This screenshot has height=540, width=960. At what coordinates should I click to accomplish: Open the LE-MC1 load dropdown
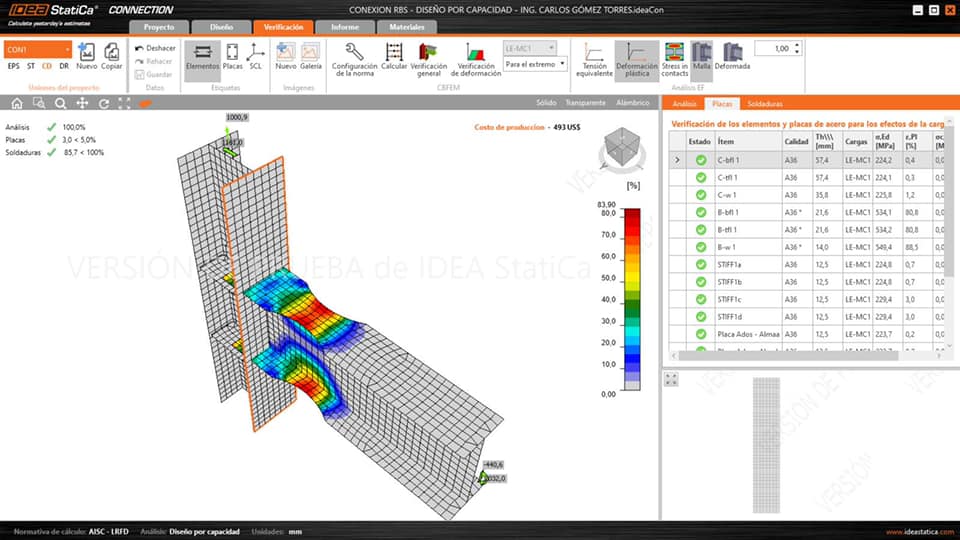coord(530,48)
